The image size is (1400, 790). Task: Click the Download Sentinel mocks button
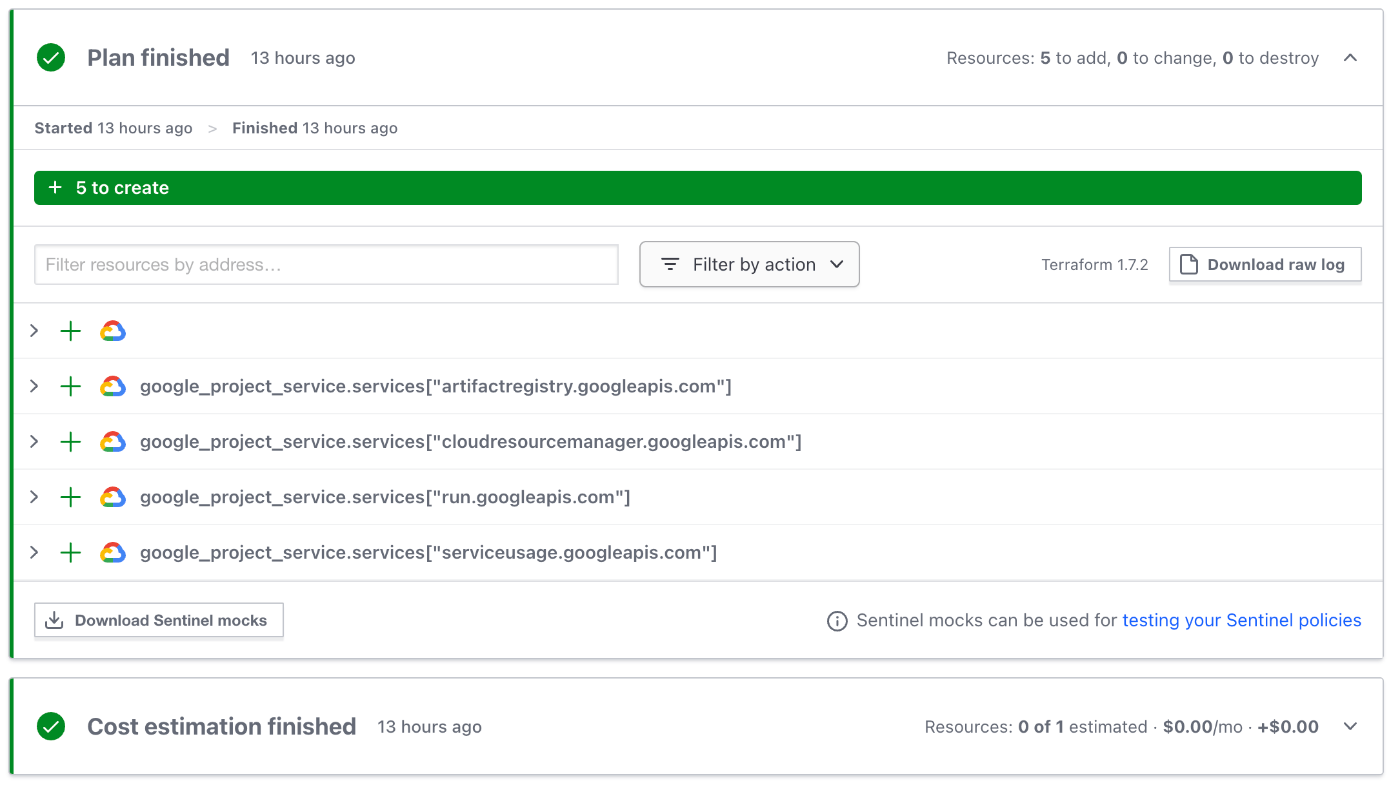(159, 620)
